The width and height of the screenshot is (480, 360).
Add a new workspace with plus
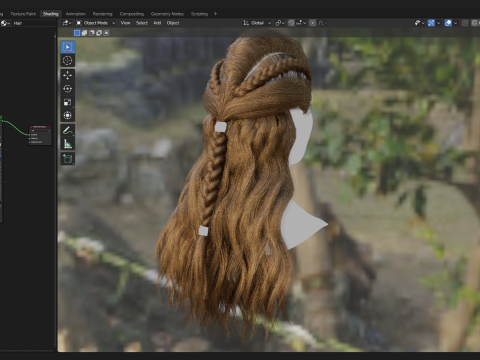coord(215,14)
